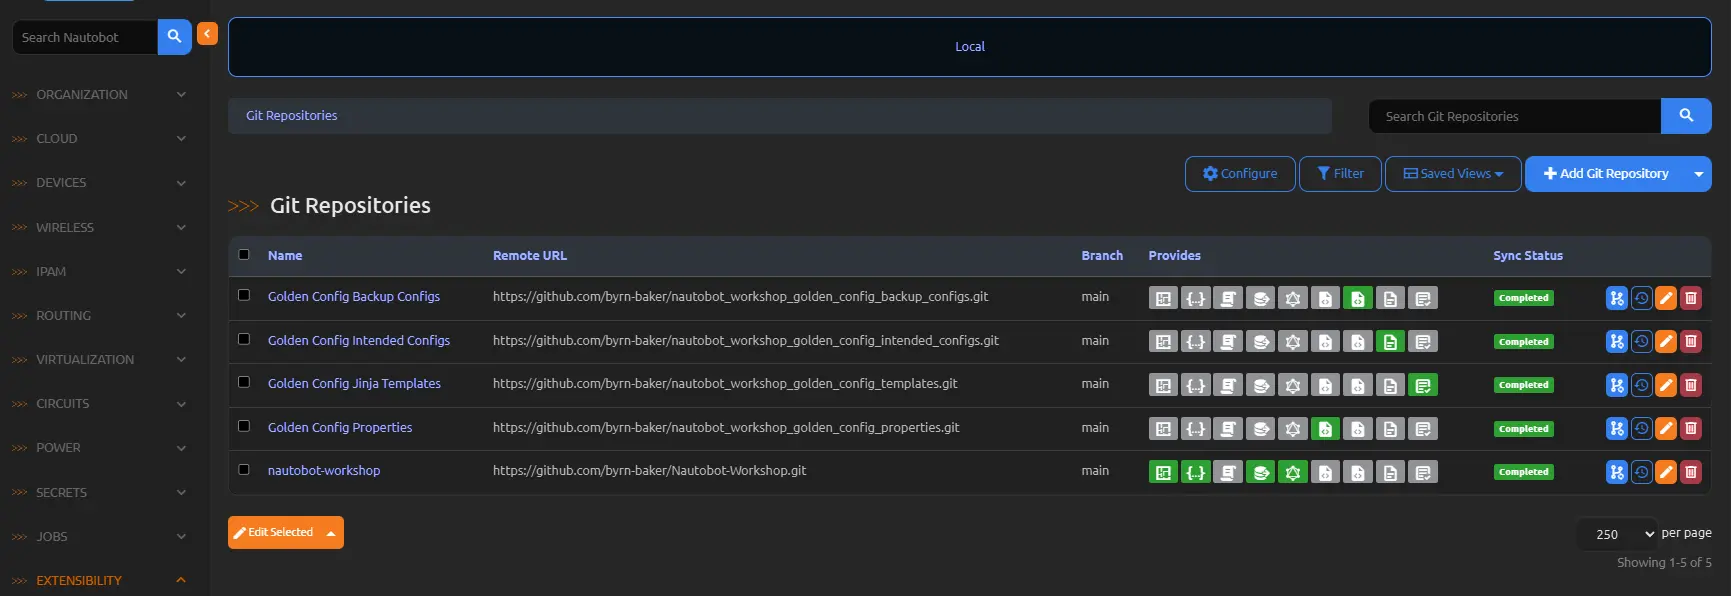Open the SECRETS navigation menu
The height and width of the screenshot is (596, 1731).
[x=99, y=493]
